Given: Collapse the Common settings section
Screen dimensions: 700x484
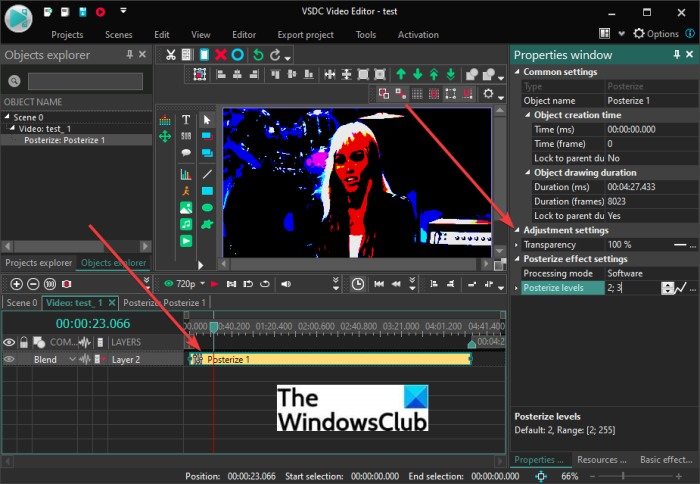Looking at the screenshot, I should coord(517,72).
